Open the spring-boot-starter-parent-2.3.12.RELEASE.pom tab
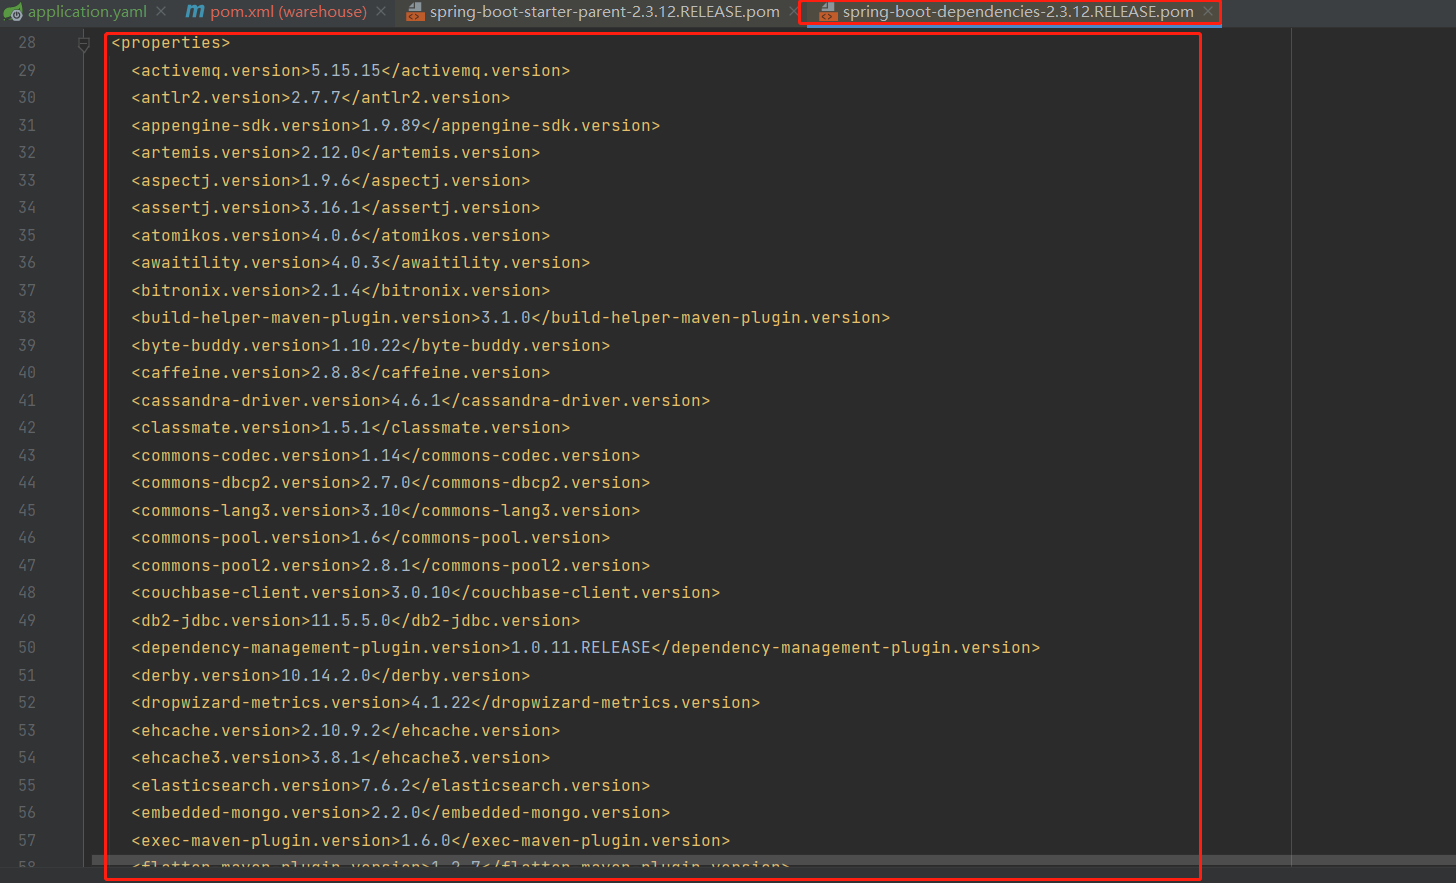The image size is (1456, 883). [x=604, y=12]
